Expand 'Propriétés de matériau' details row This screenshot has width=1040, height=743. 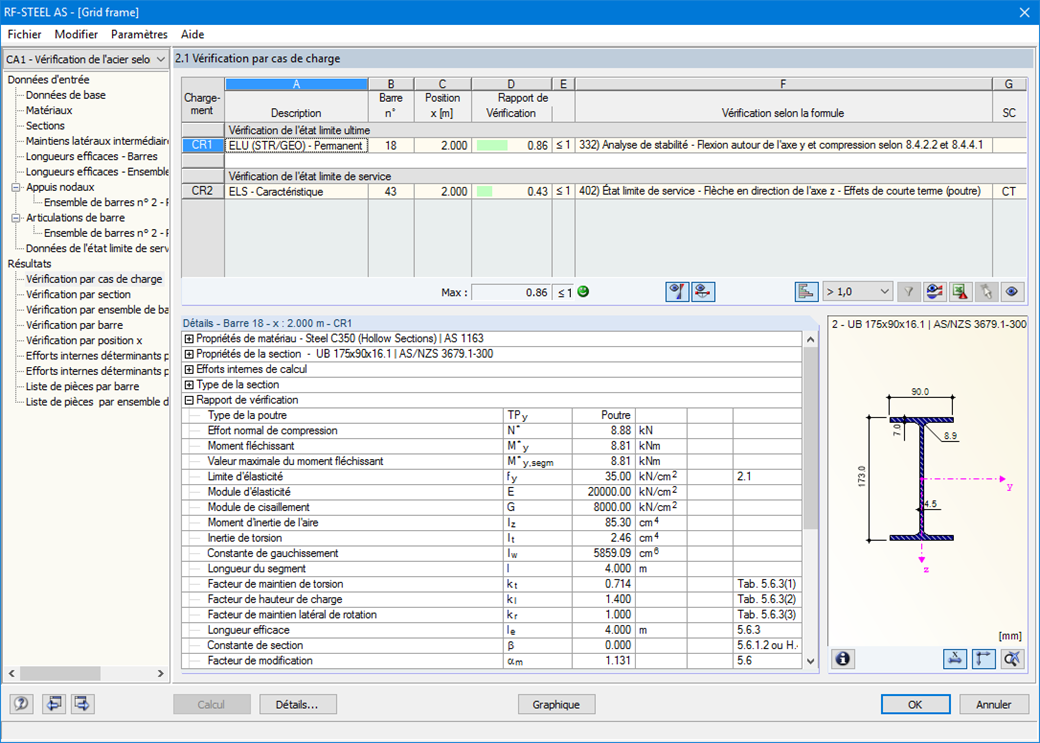click(x=189, y=339)
